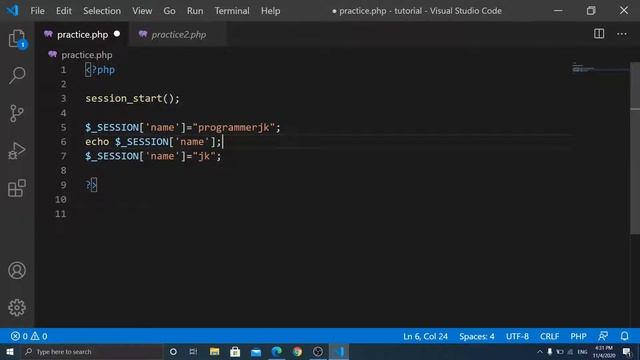This screenshot has width=640, height=360.
Task: Click the code minimap
Action: tap(600, 68)
